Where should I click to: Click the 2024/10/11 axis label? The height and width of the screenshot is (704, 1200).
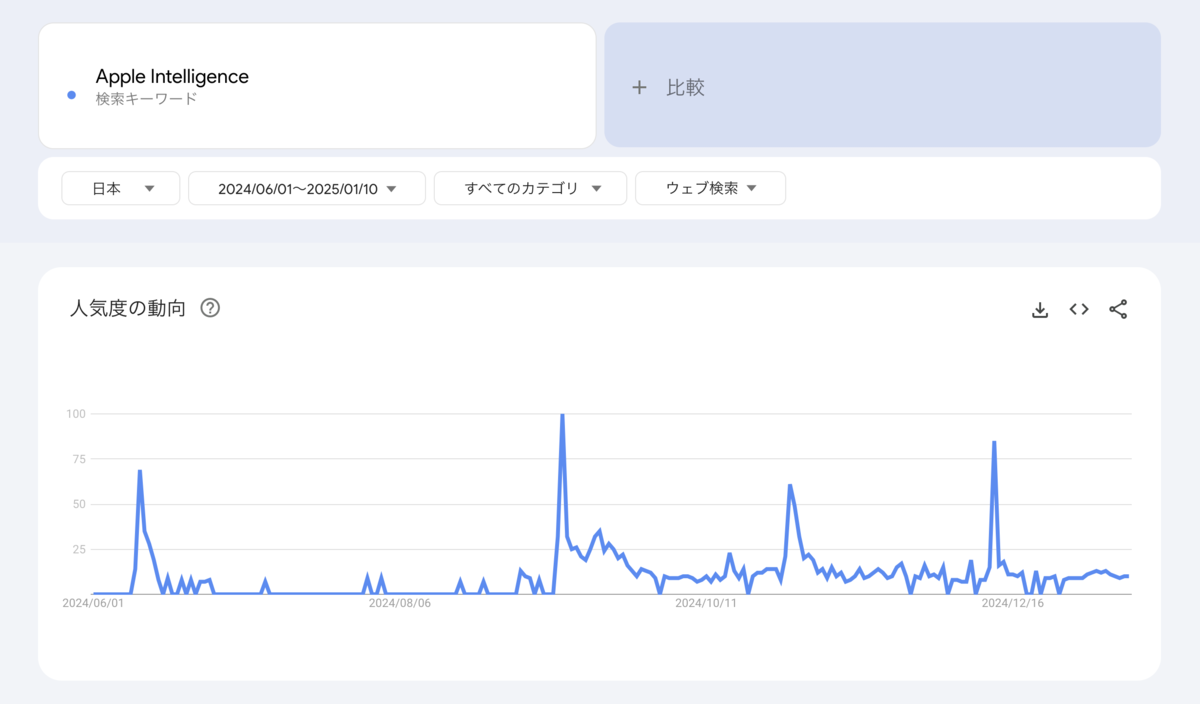tap(706, 603)
